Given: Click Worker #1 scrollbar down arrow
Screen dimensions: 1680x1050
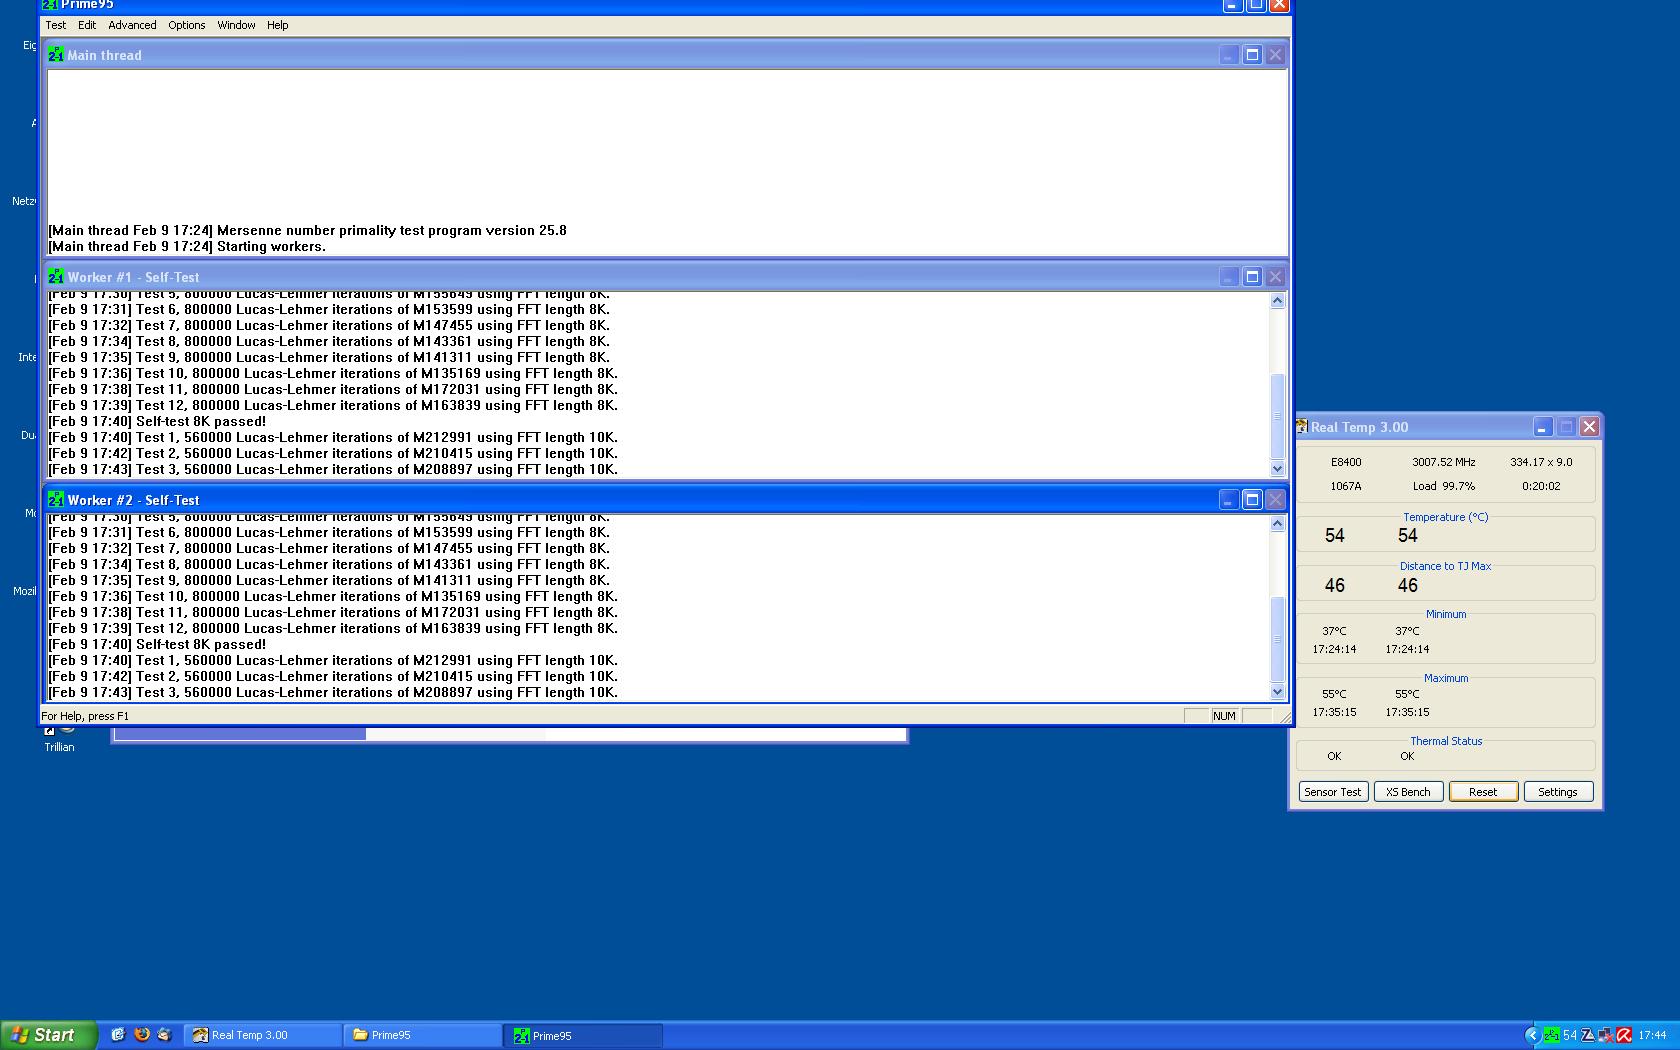Looking at the screenshot, I should coord(1277,468).
